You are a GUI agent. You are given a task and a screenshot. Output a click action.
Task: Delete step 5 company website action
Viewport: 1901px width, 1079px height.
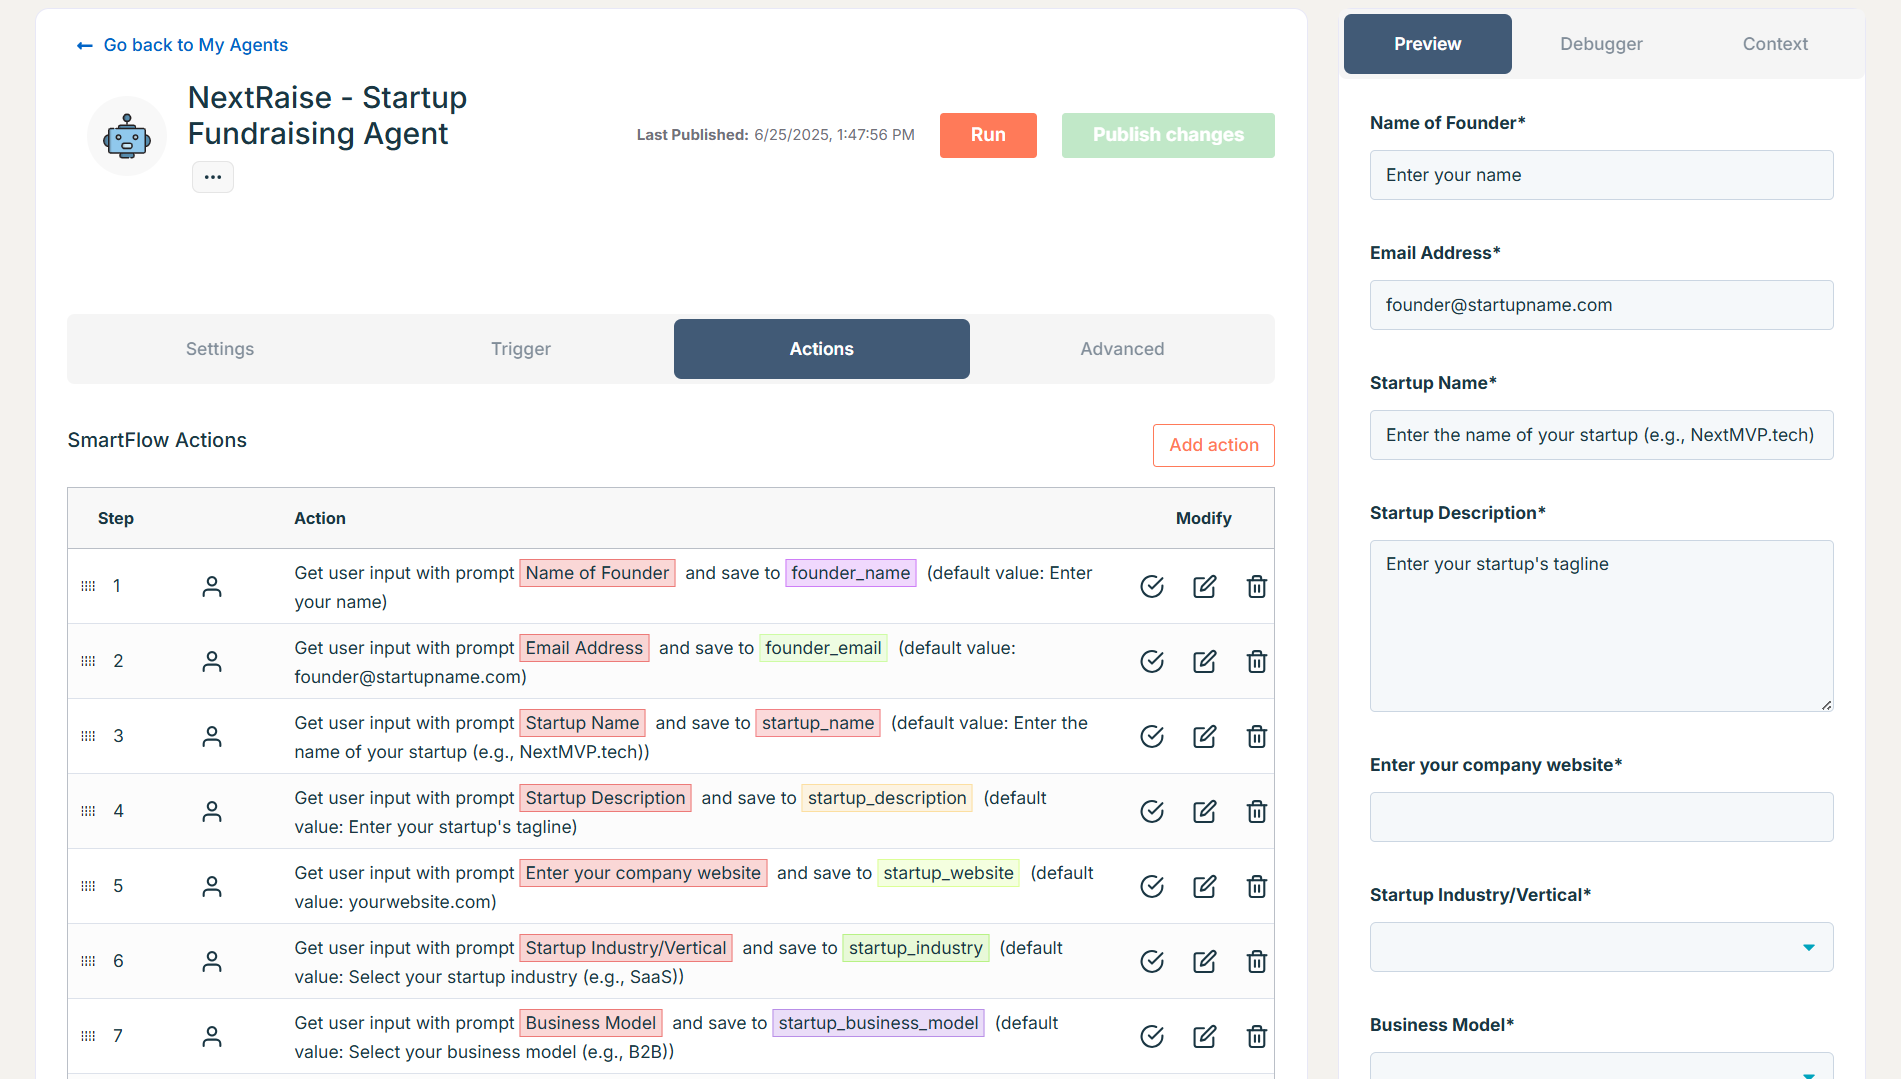[x=1257, y=887]
